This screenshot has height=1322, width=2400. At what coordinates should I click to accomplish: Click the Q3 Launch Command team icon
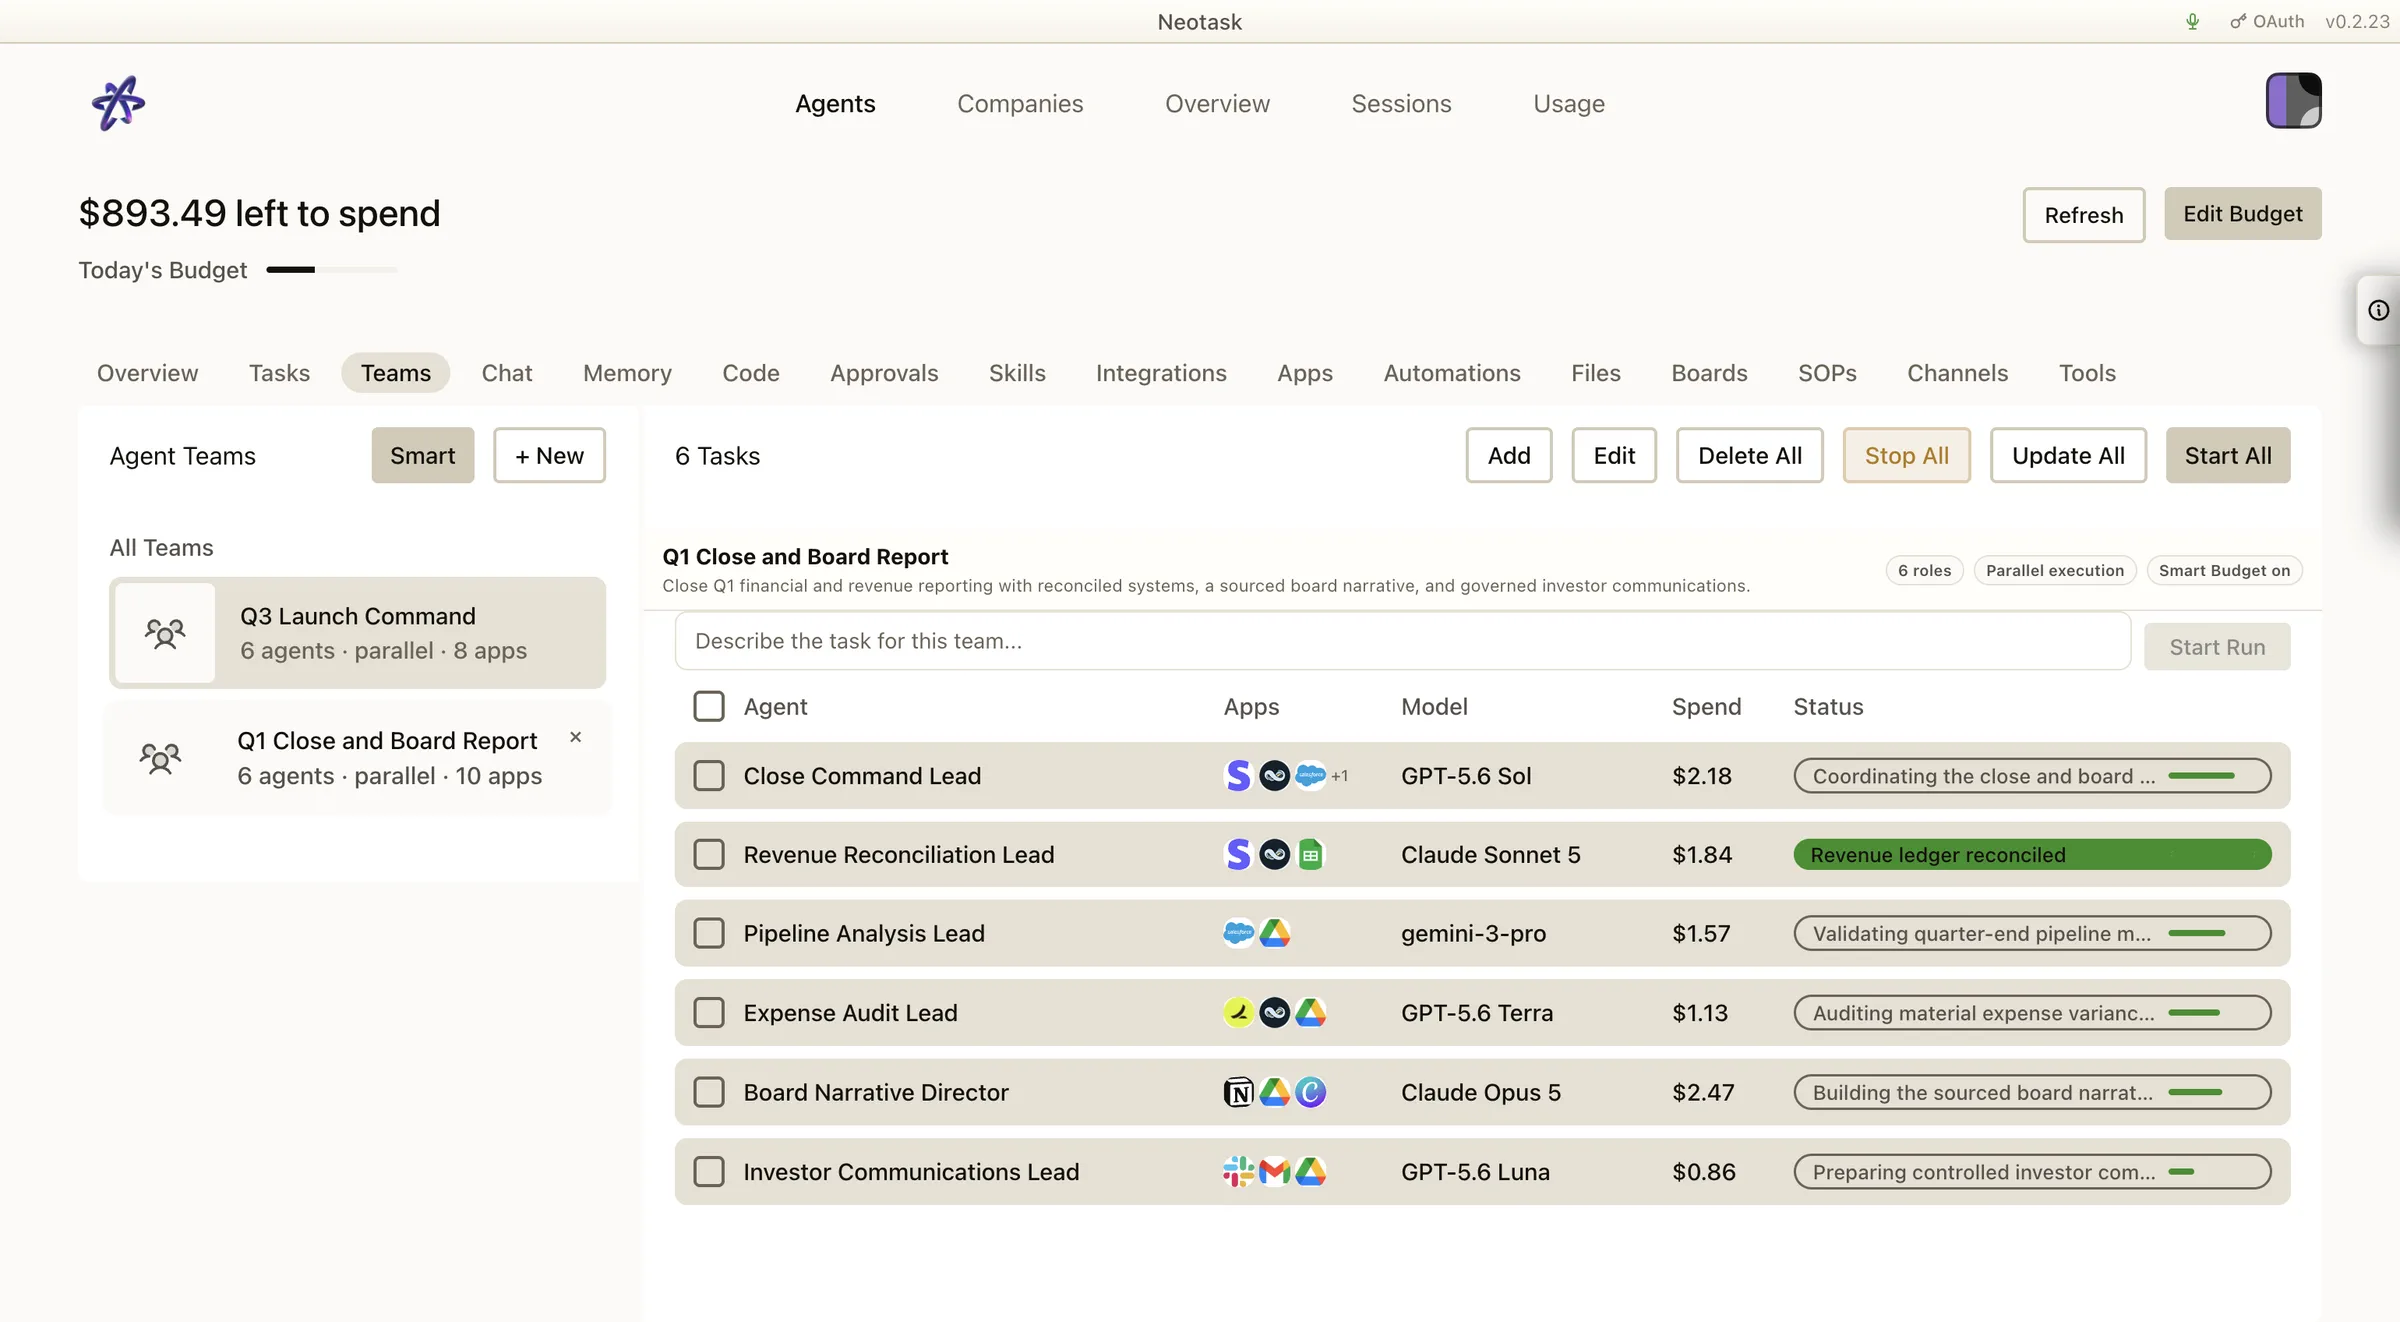pyautogui.click(x=165, y=633)
